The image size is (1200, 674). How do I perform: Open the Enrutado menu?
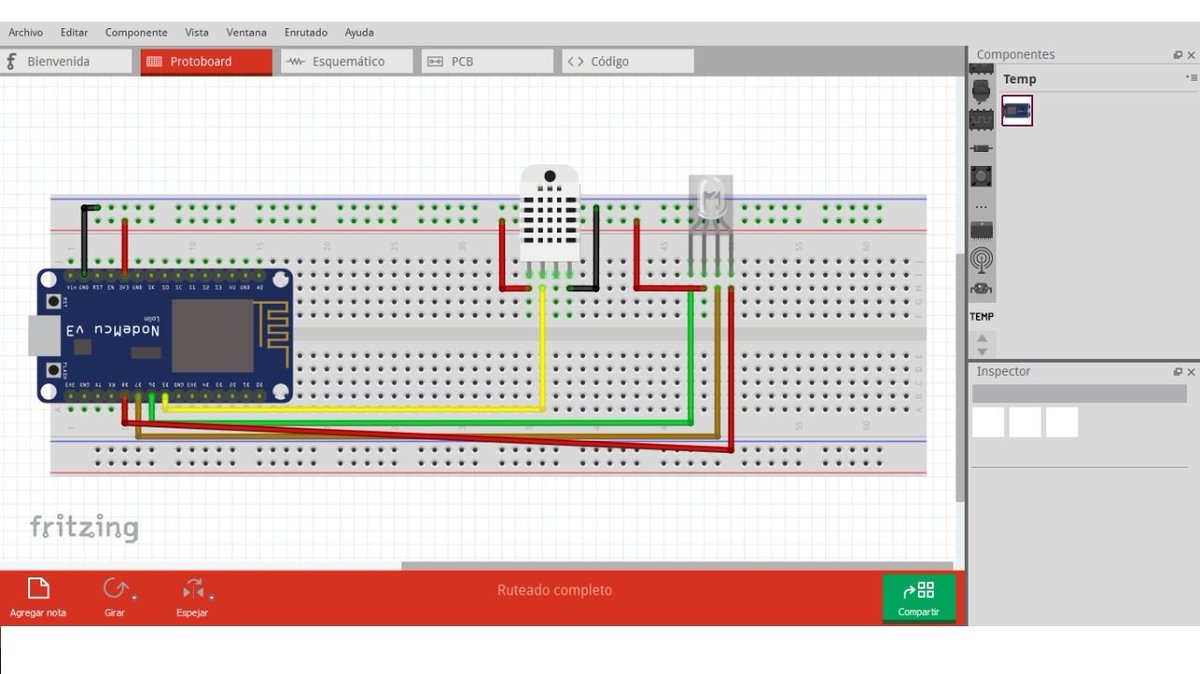(x=306, y=33)
